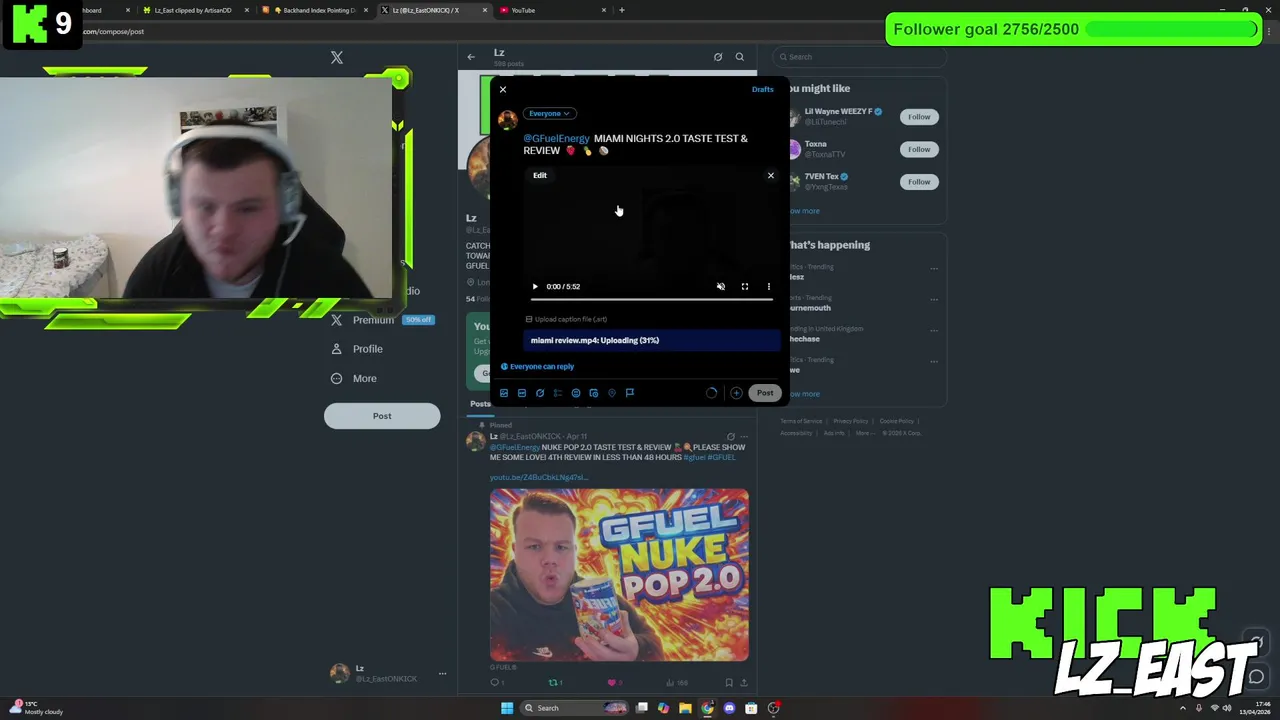Screen dimensions: 1280x720
Task: Go back using profile back arrow
Action: point(471,57)
